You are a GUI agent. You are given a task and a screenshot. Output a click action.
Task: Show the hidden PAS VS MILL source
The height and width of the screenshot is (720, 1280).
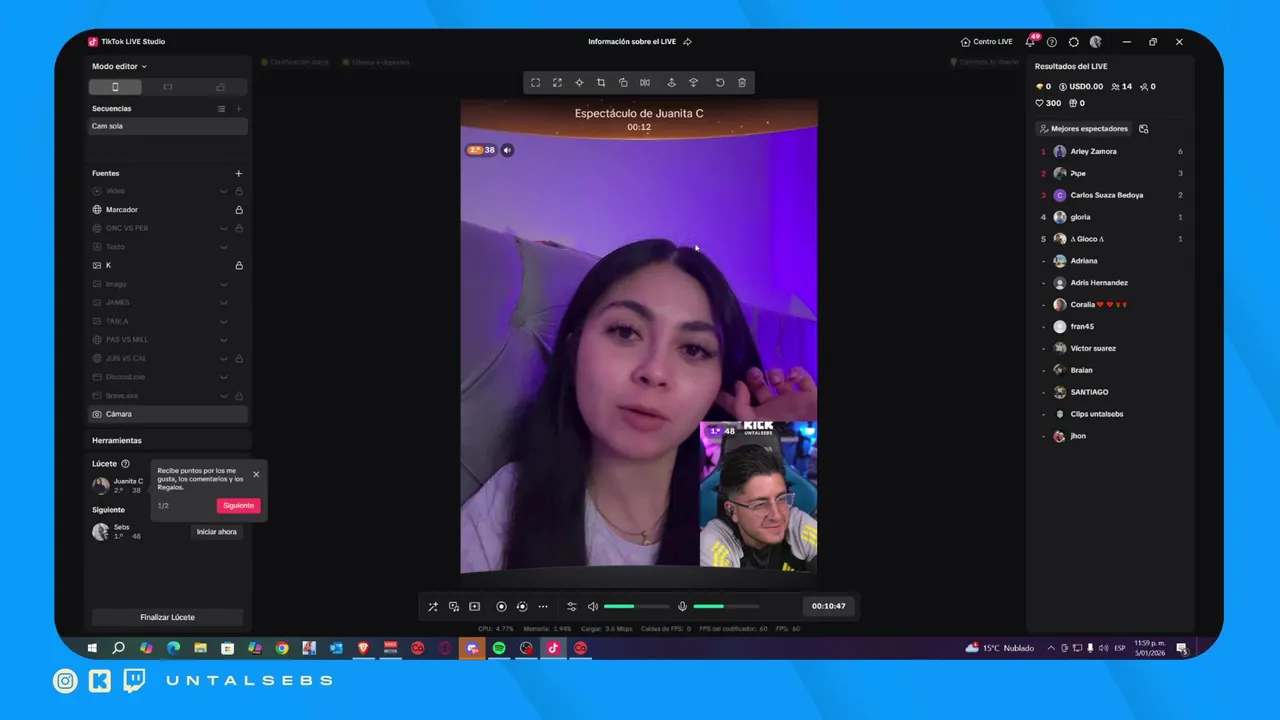[x=224, y=339]
